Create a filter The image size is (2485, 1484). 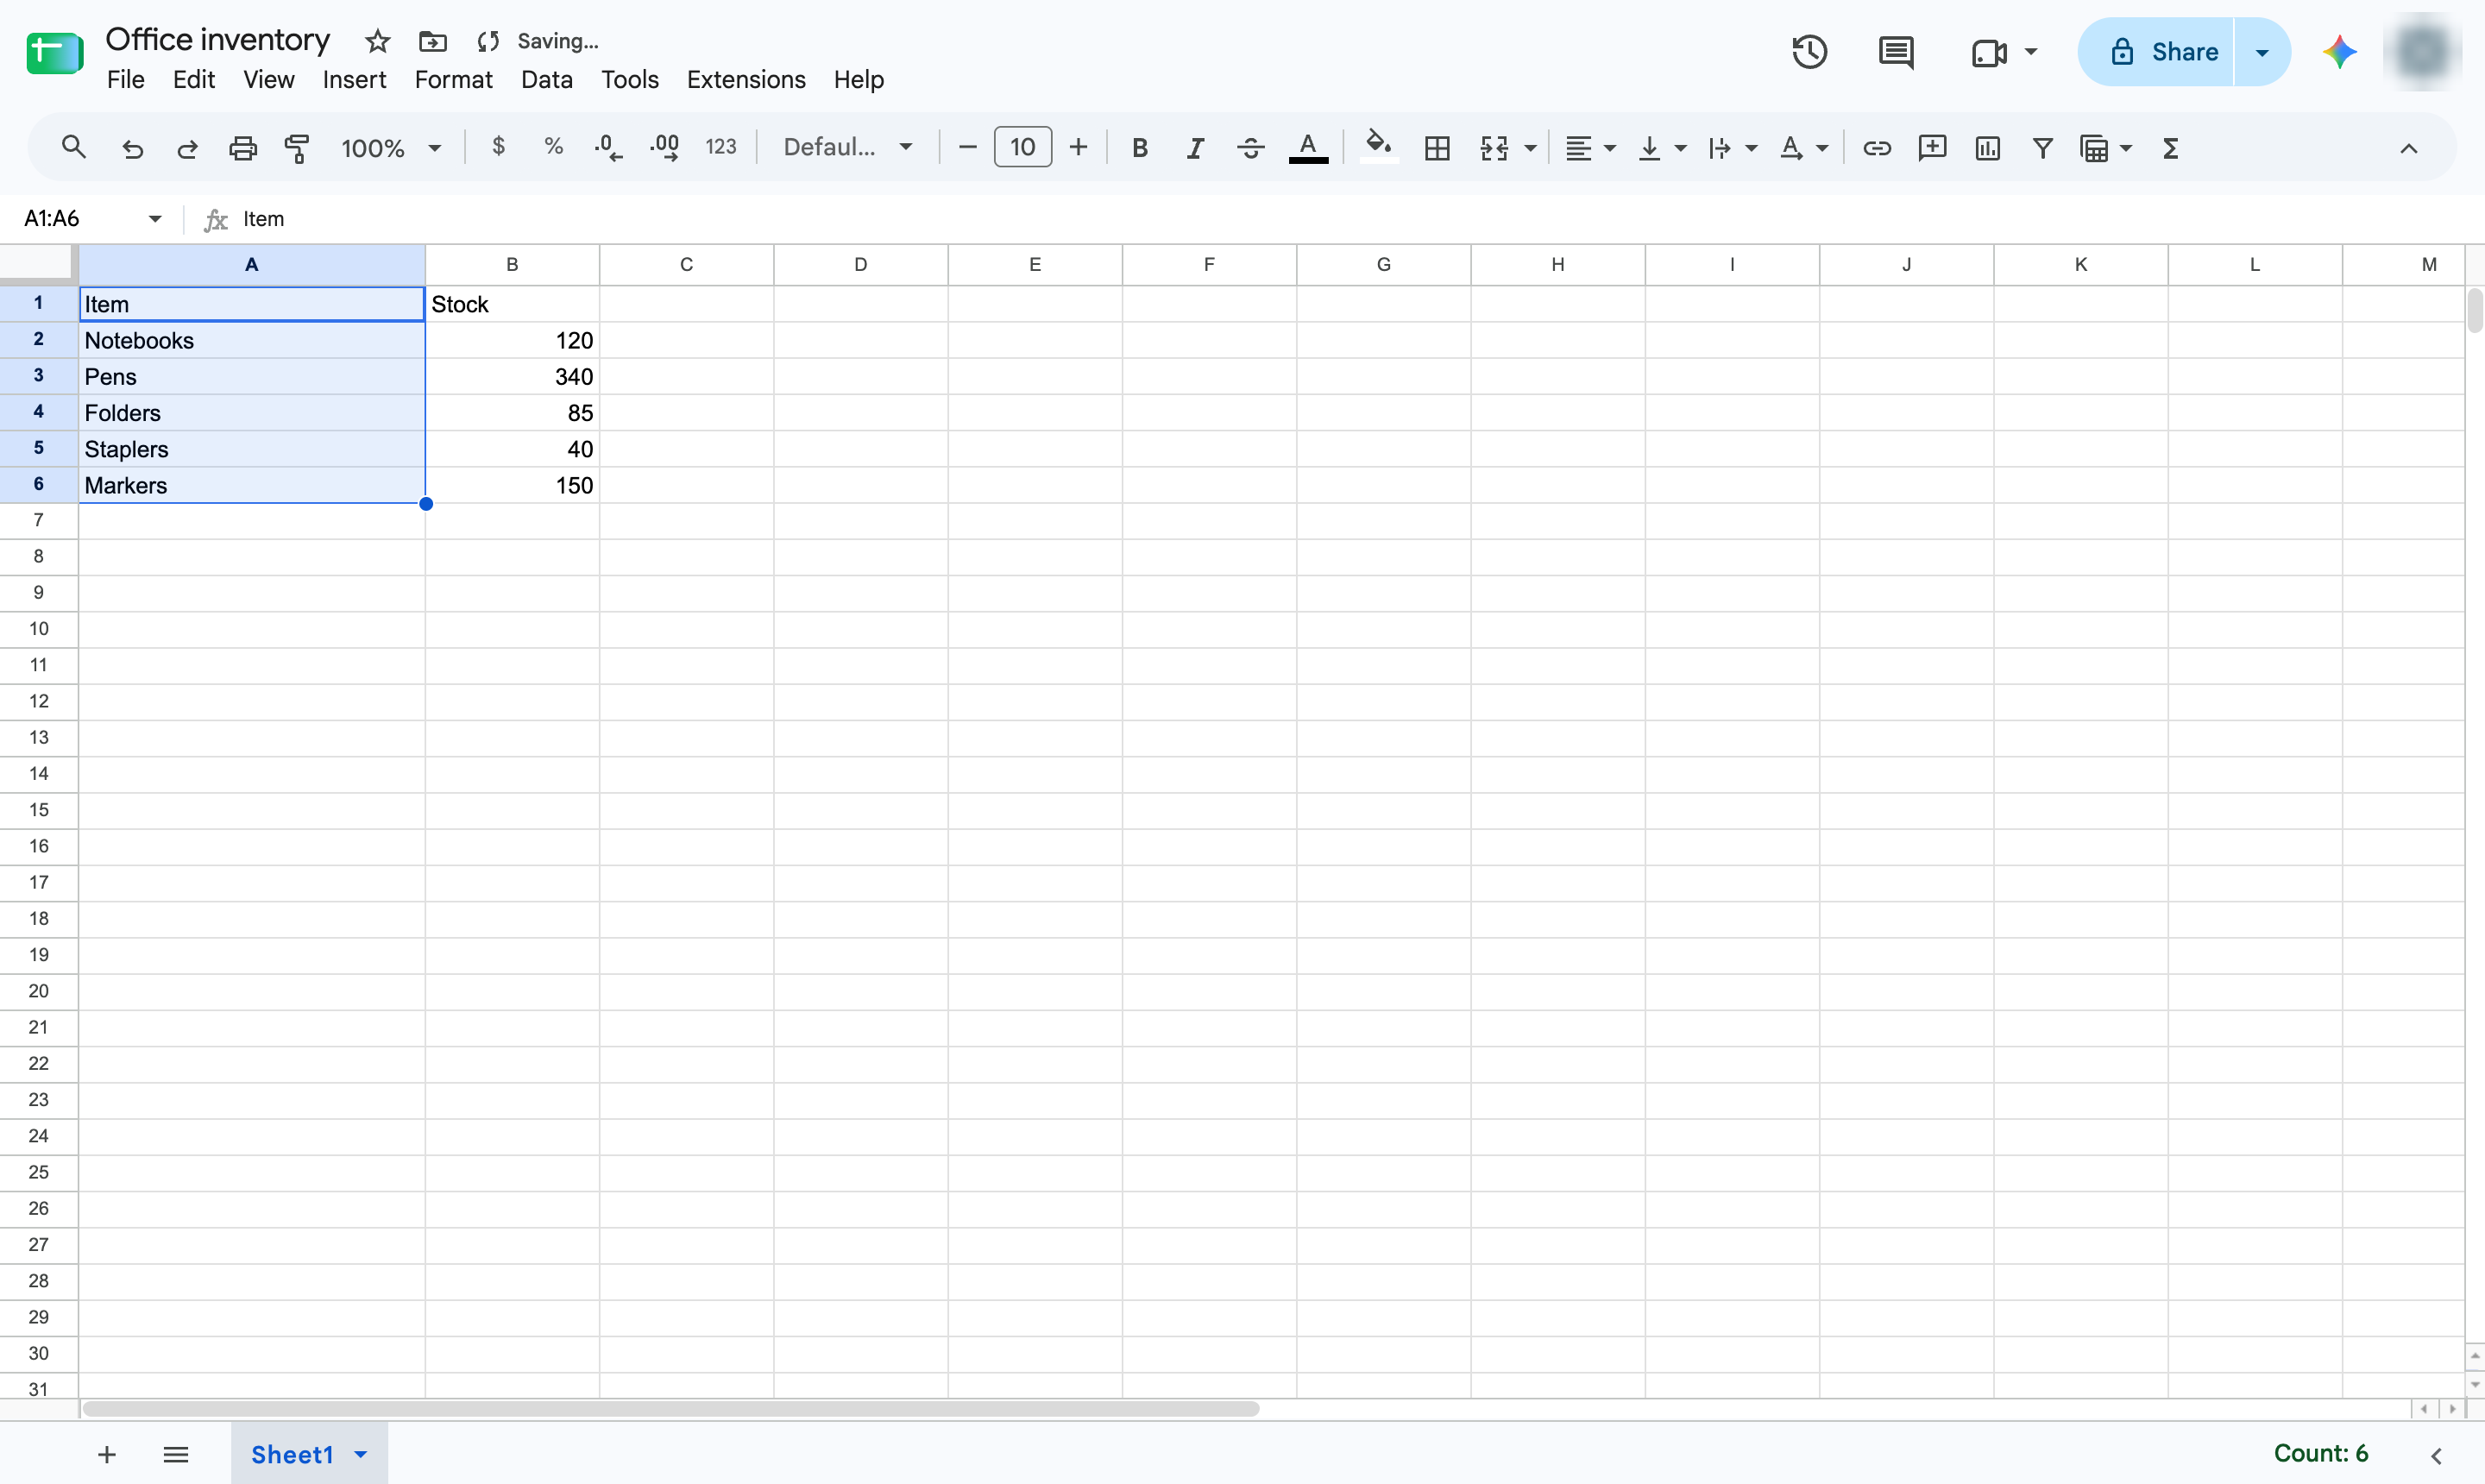point(2043,148)
